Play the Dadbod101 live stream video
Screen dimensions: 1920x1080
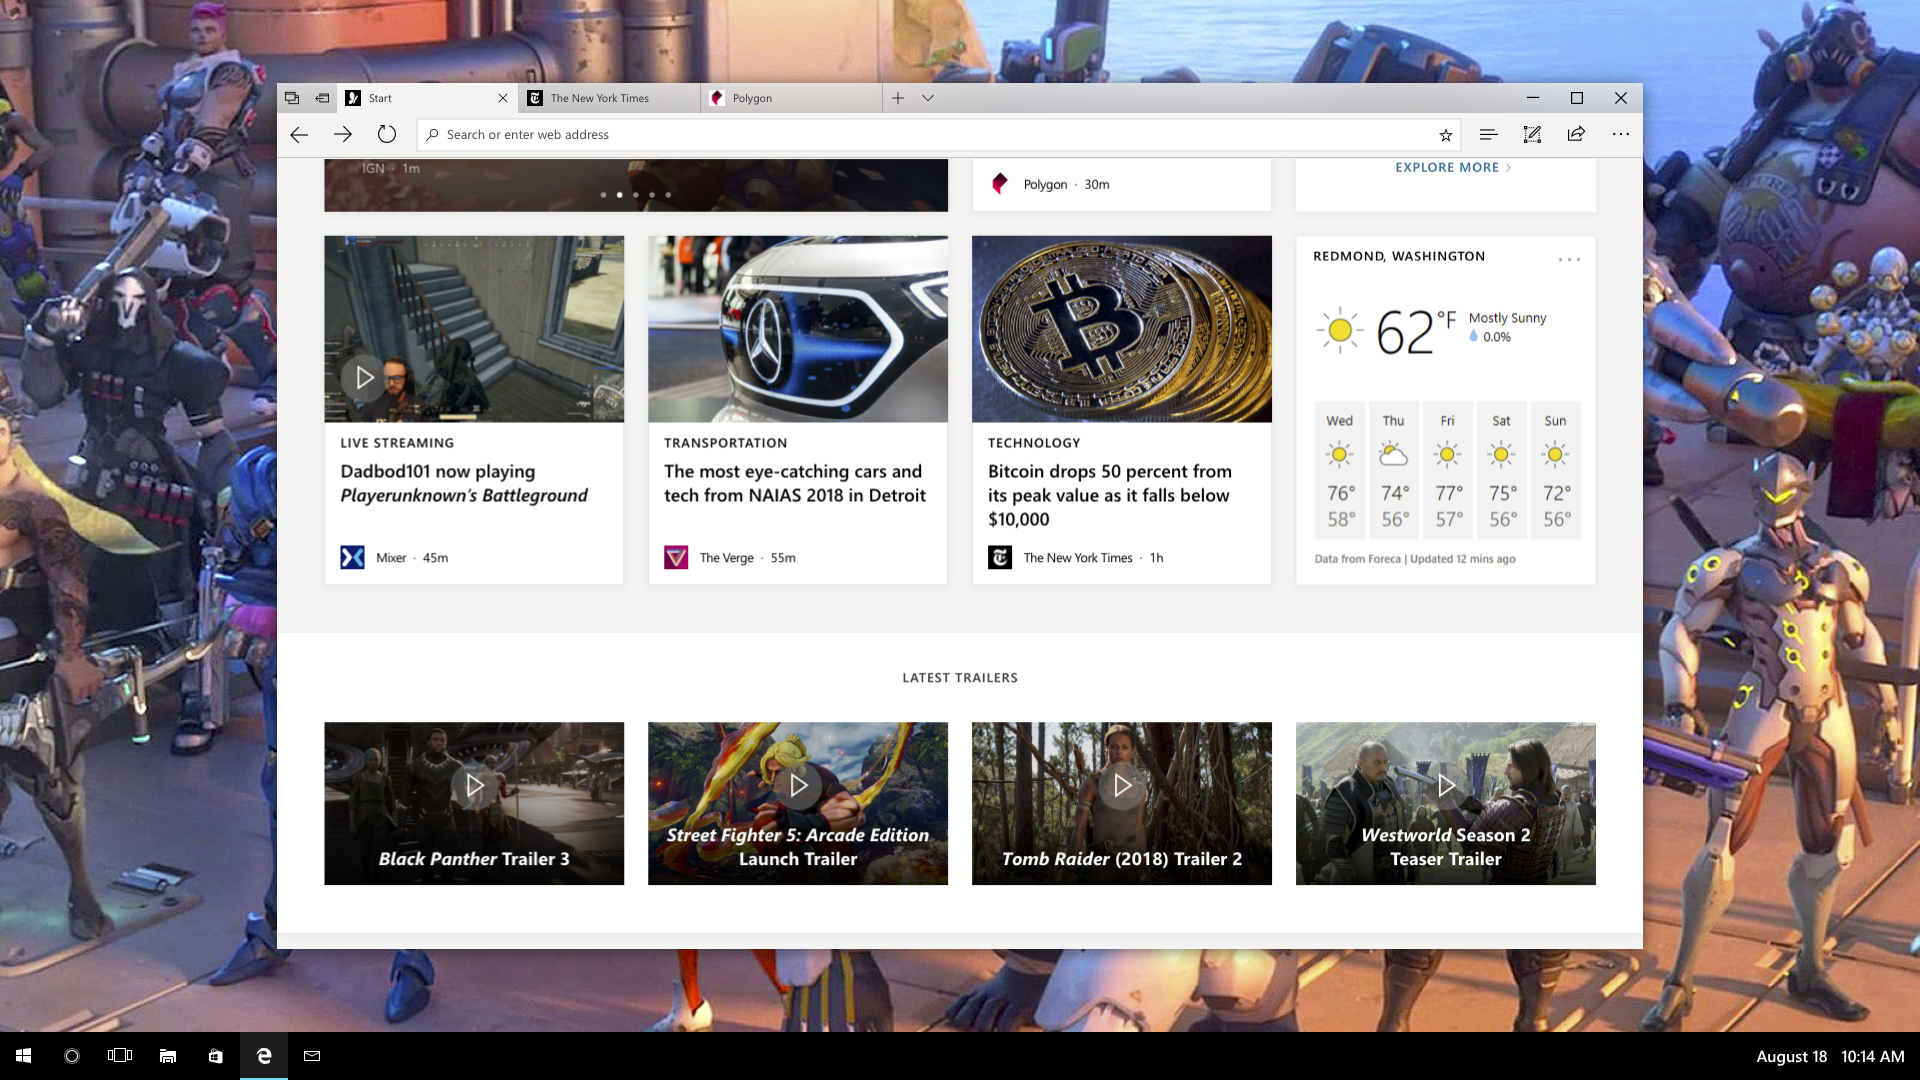click(x=365, y=378)
